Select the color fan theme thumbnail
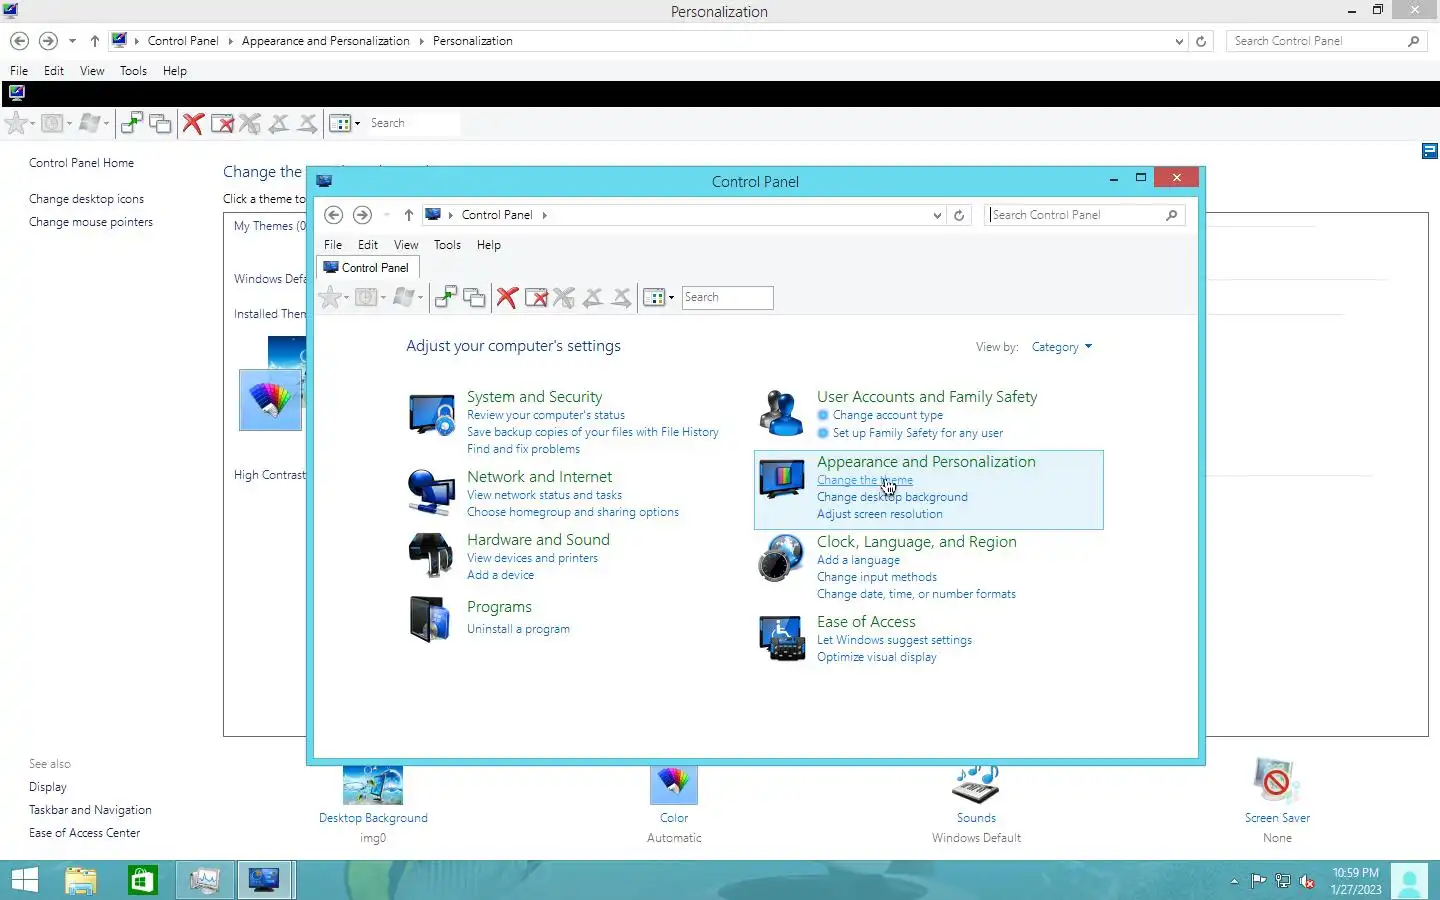This screenshot has width=1440, height=900. click(270, 400)
